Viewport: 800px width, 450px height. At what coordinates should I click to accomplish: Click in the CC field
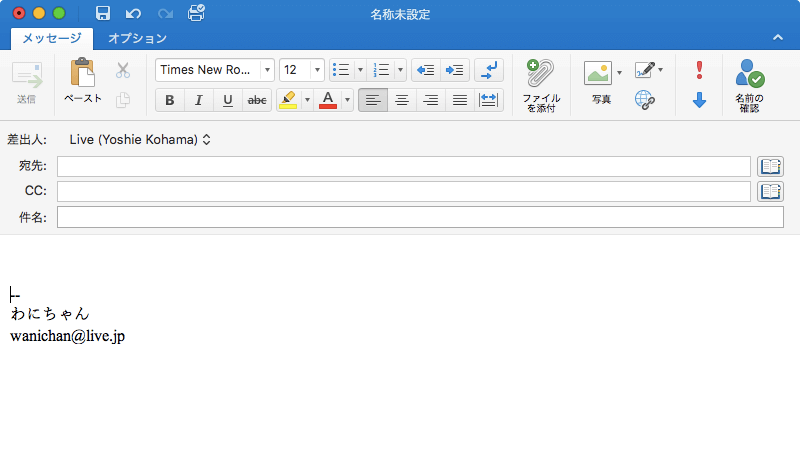404,191
